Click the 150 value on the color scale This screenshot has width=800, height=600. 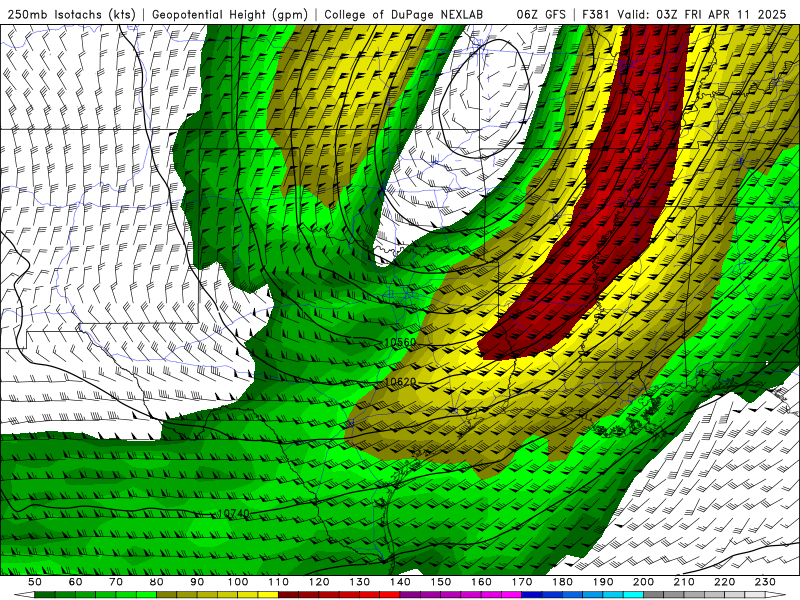click(x=441, y=582)
